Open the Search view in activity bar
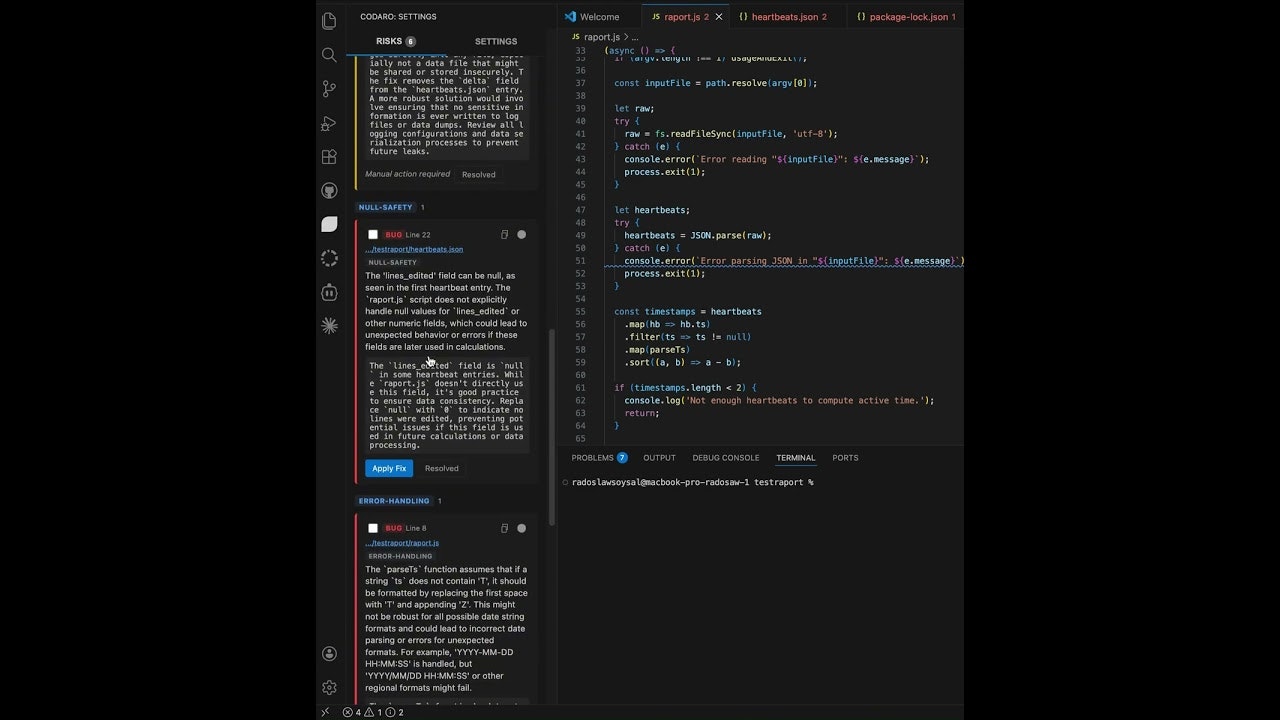Viewport: 1280px width, 720px height. pyautogui.click(x=329, y=55)
